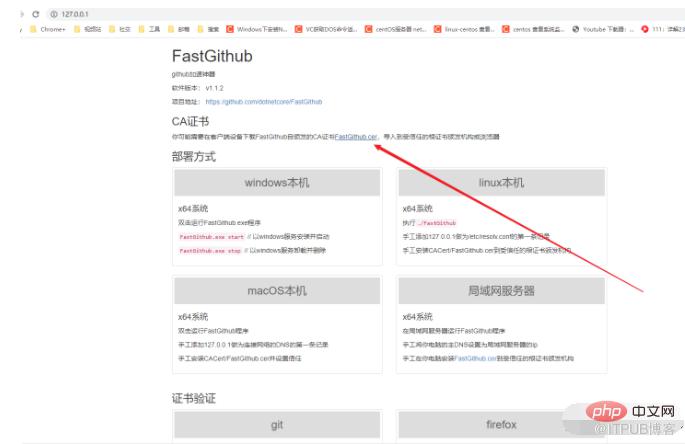The height and width of the screenshot is (444, 685).
Task: Open the 'Windows下安装N...' bookmark
Action: [x=257, y=29]
